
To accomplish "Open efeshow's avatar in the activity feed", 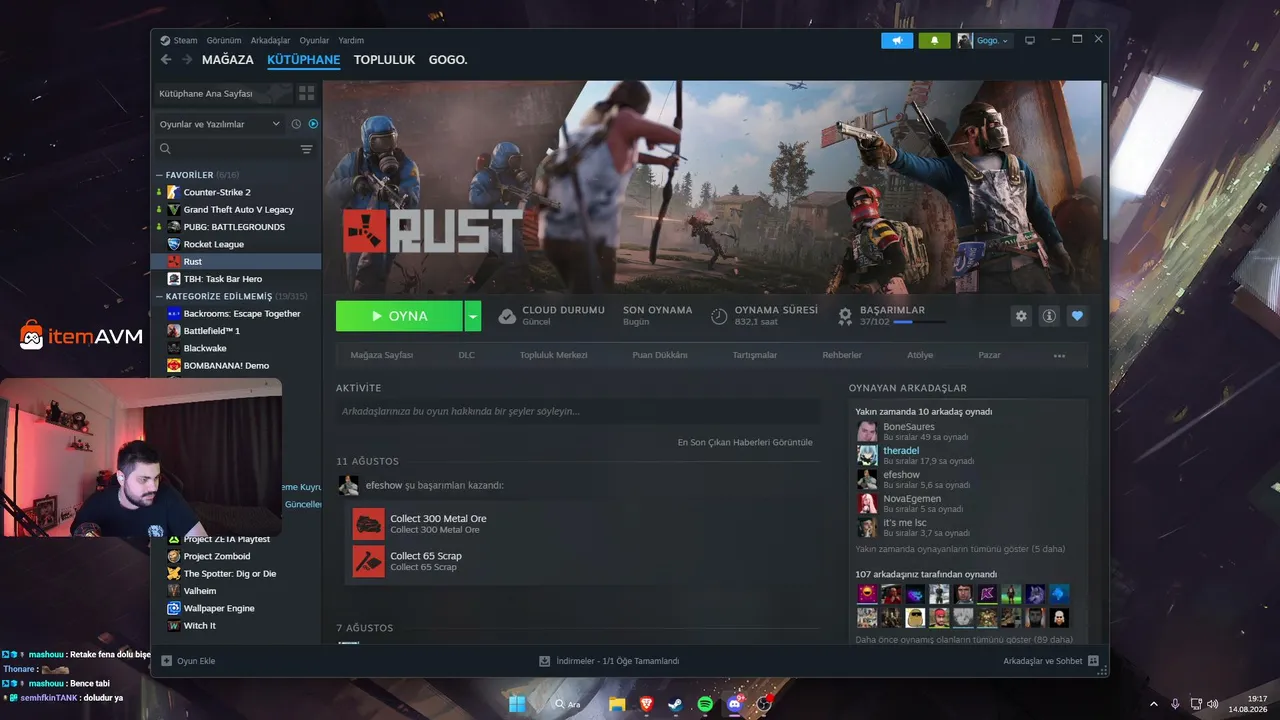I will (x=348, y=485).
